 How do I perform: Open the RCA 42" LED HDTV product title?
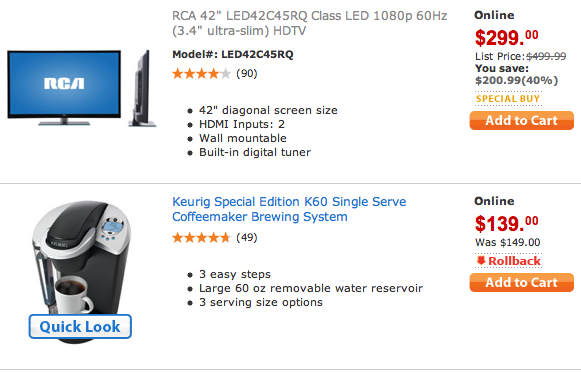click(309, 23)
